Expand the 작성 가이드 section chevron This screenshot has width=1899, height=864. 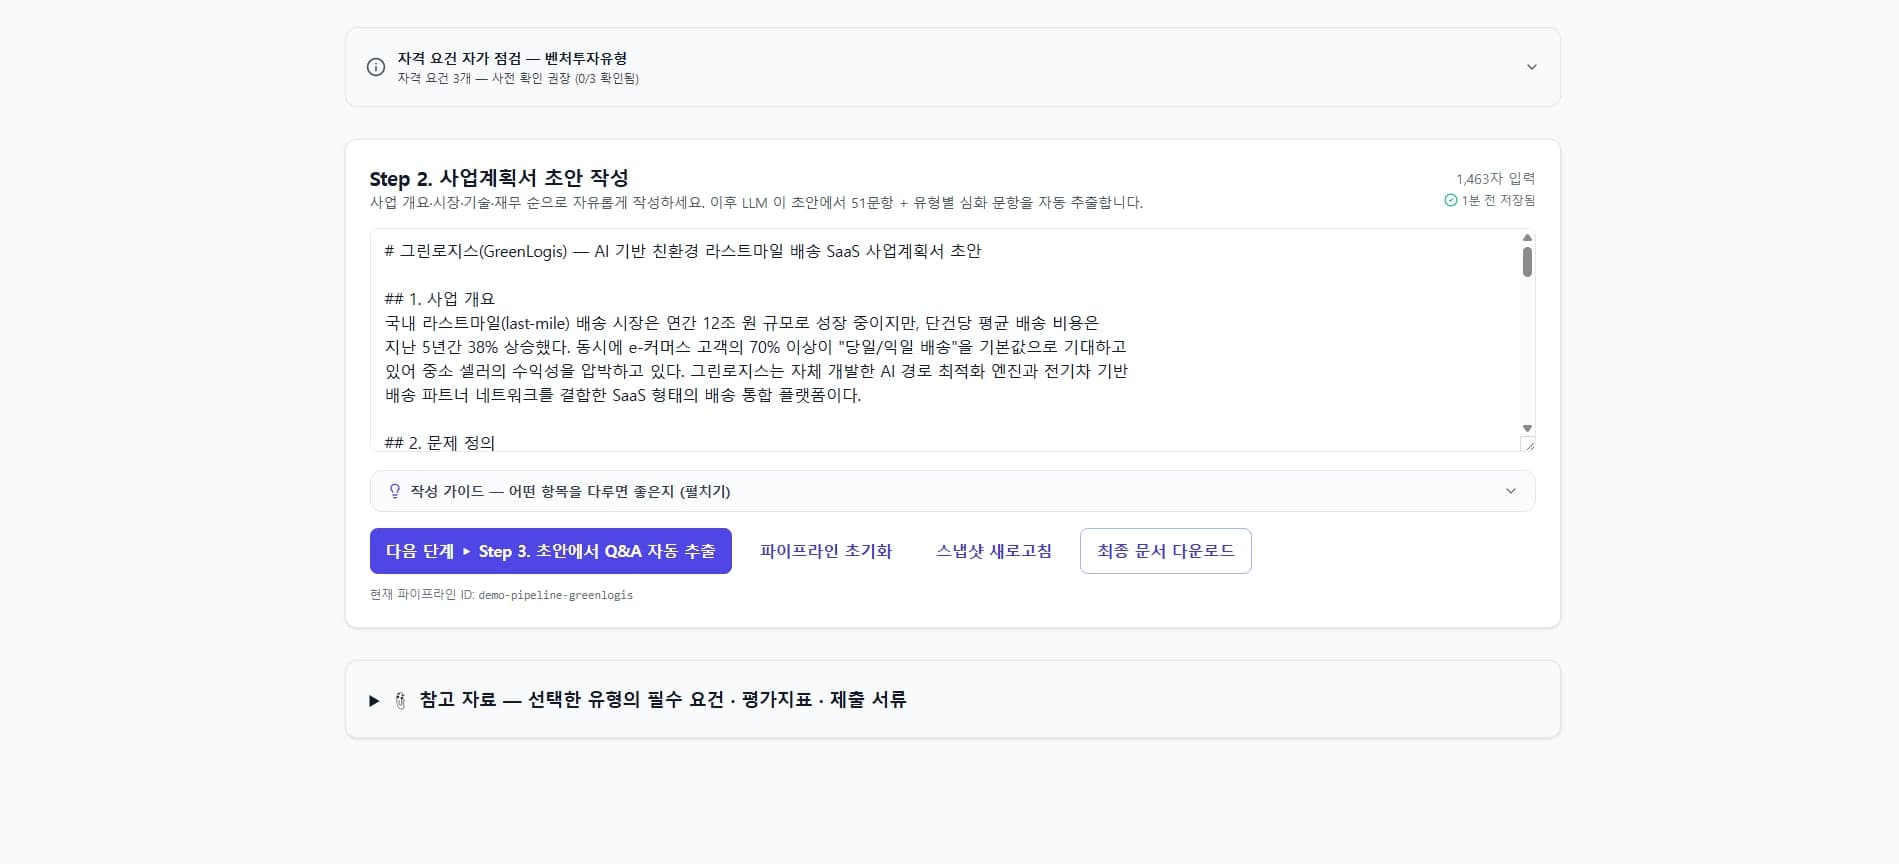coord(1510,491)
